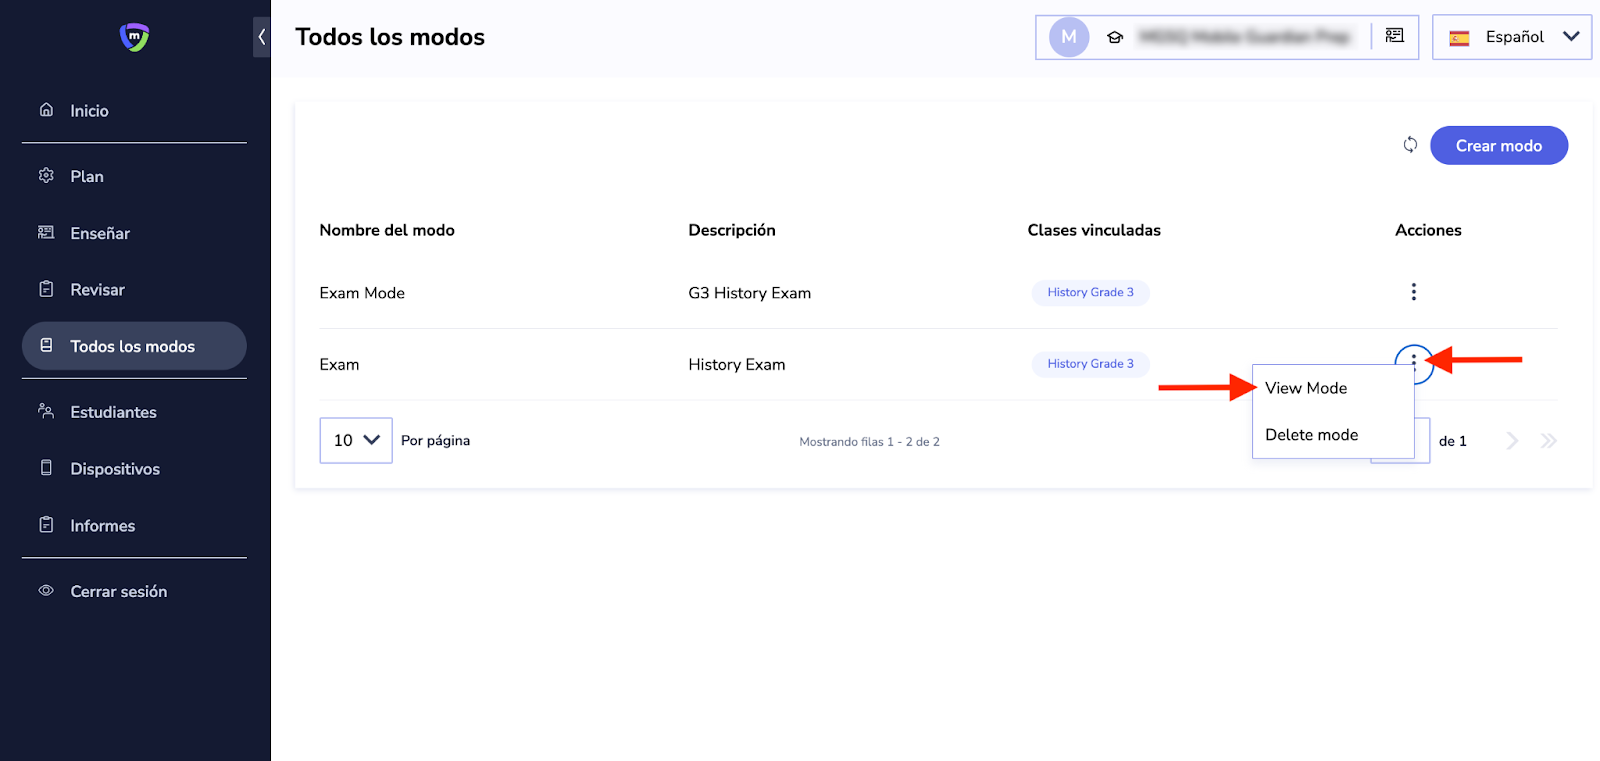This screenshot has height=761, width=1600.
Task: Click the Inicio home icon
Action: coord(46,110)
